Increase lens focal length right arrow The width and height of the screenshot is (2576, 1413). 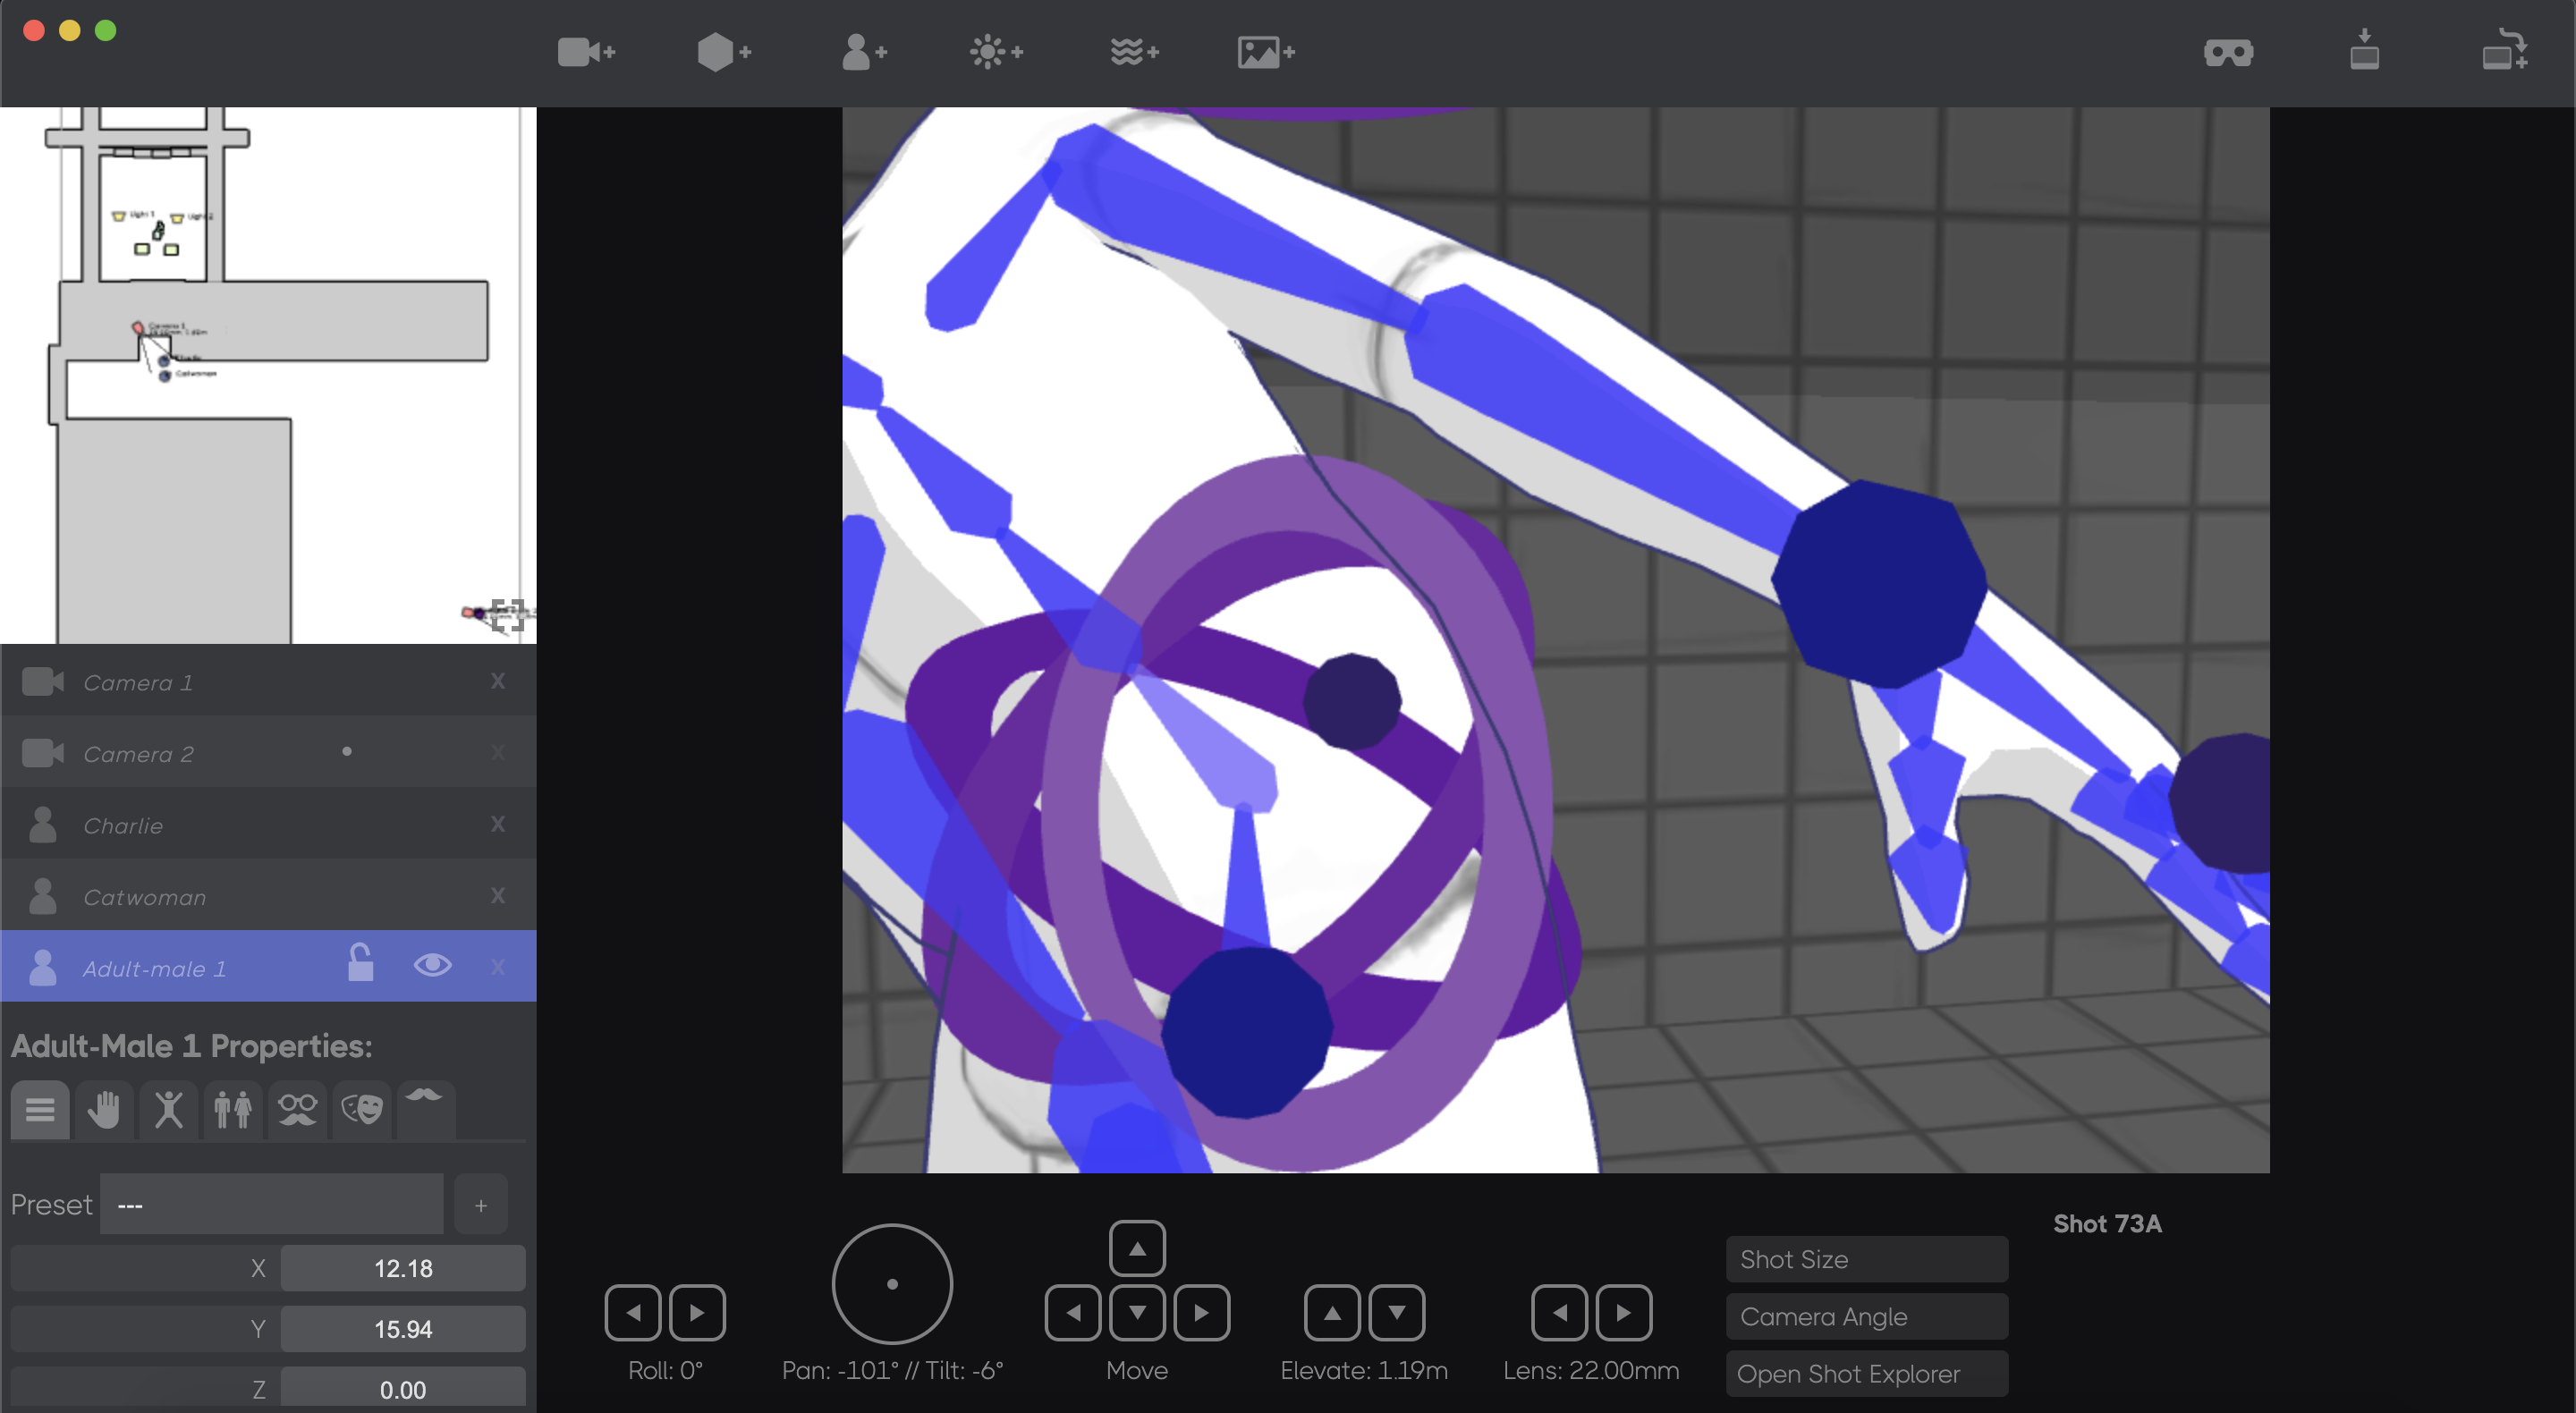click(x=1624, y=1312)
